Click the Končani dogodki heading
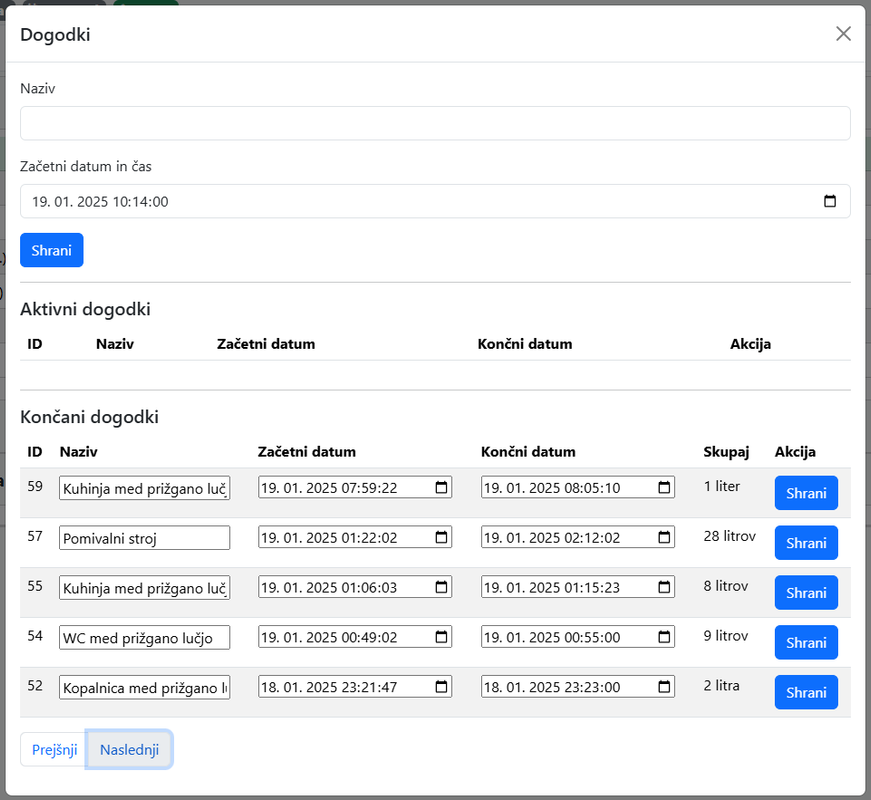Screen dimensions: 871x800 (x=89, y=417)
